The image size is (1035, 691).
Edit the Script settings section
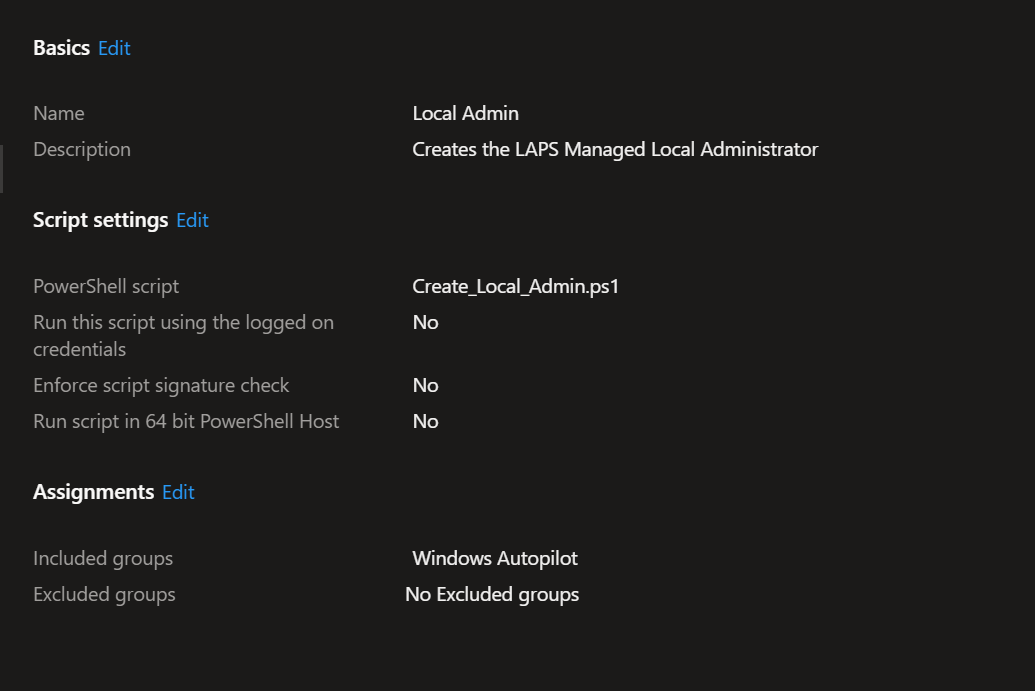coord(192,220)
